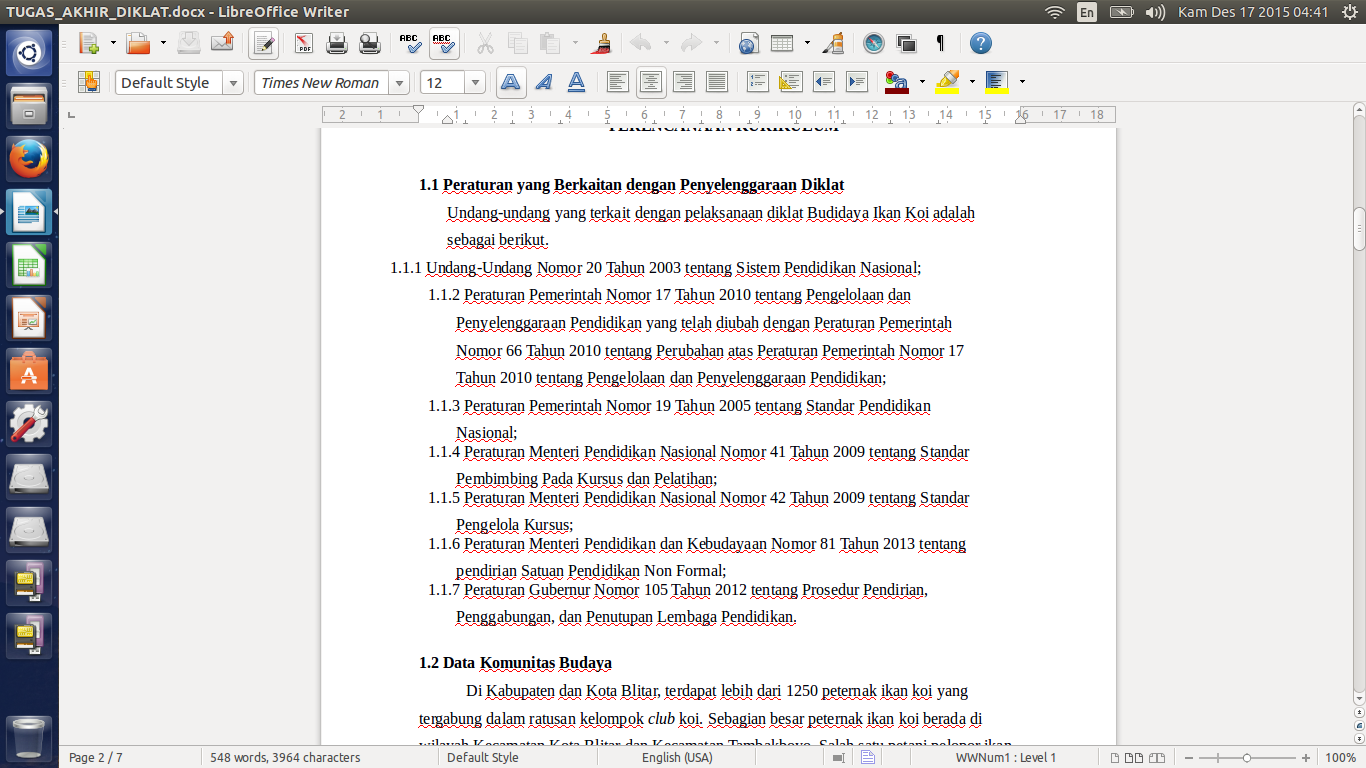Select two-page side-by-side view layout

1132,758
